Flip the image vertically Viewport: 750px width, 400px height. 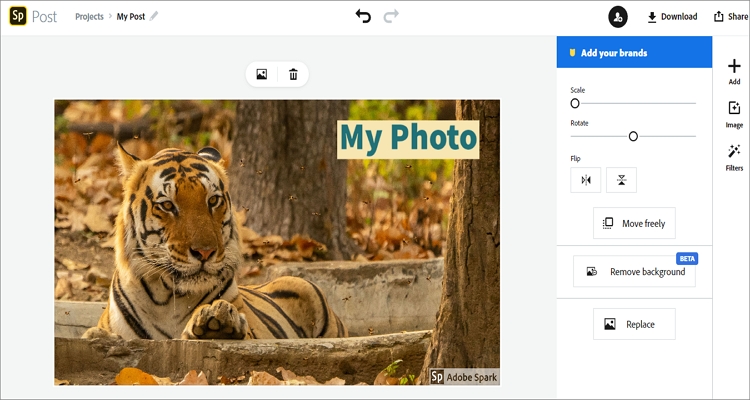pos(621,180)
